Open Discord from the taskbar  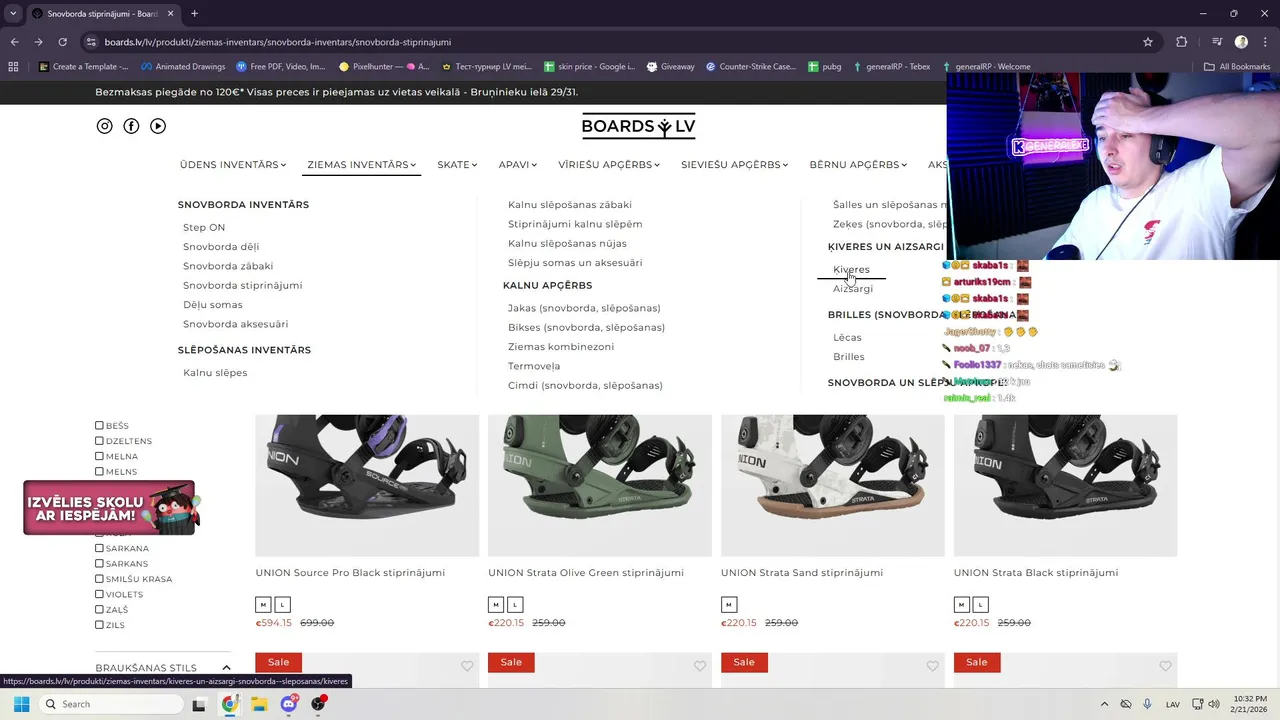pos(289,704)
